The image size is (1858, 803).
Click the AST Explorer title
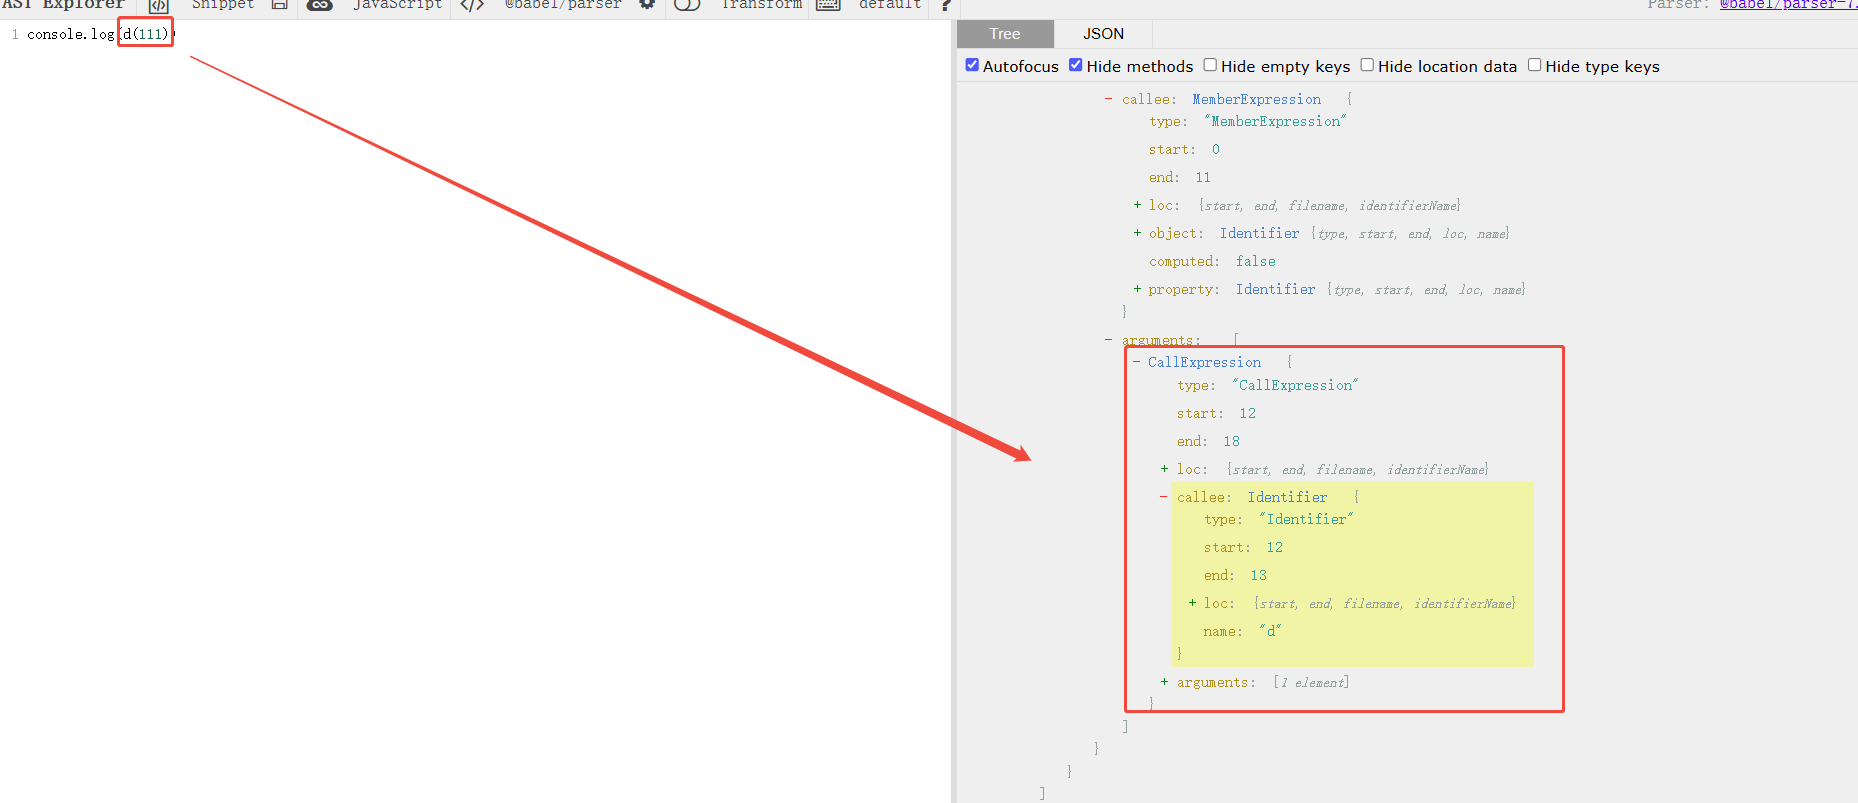tap(62, 5)
